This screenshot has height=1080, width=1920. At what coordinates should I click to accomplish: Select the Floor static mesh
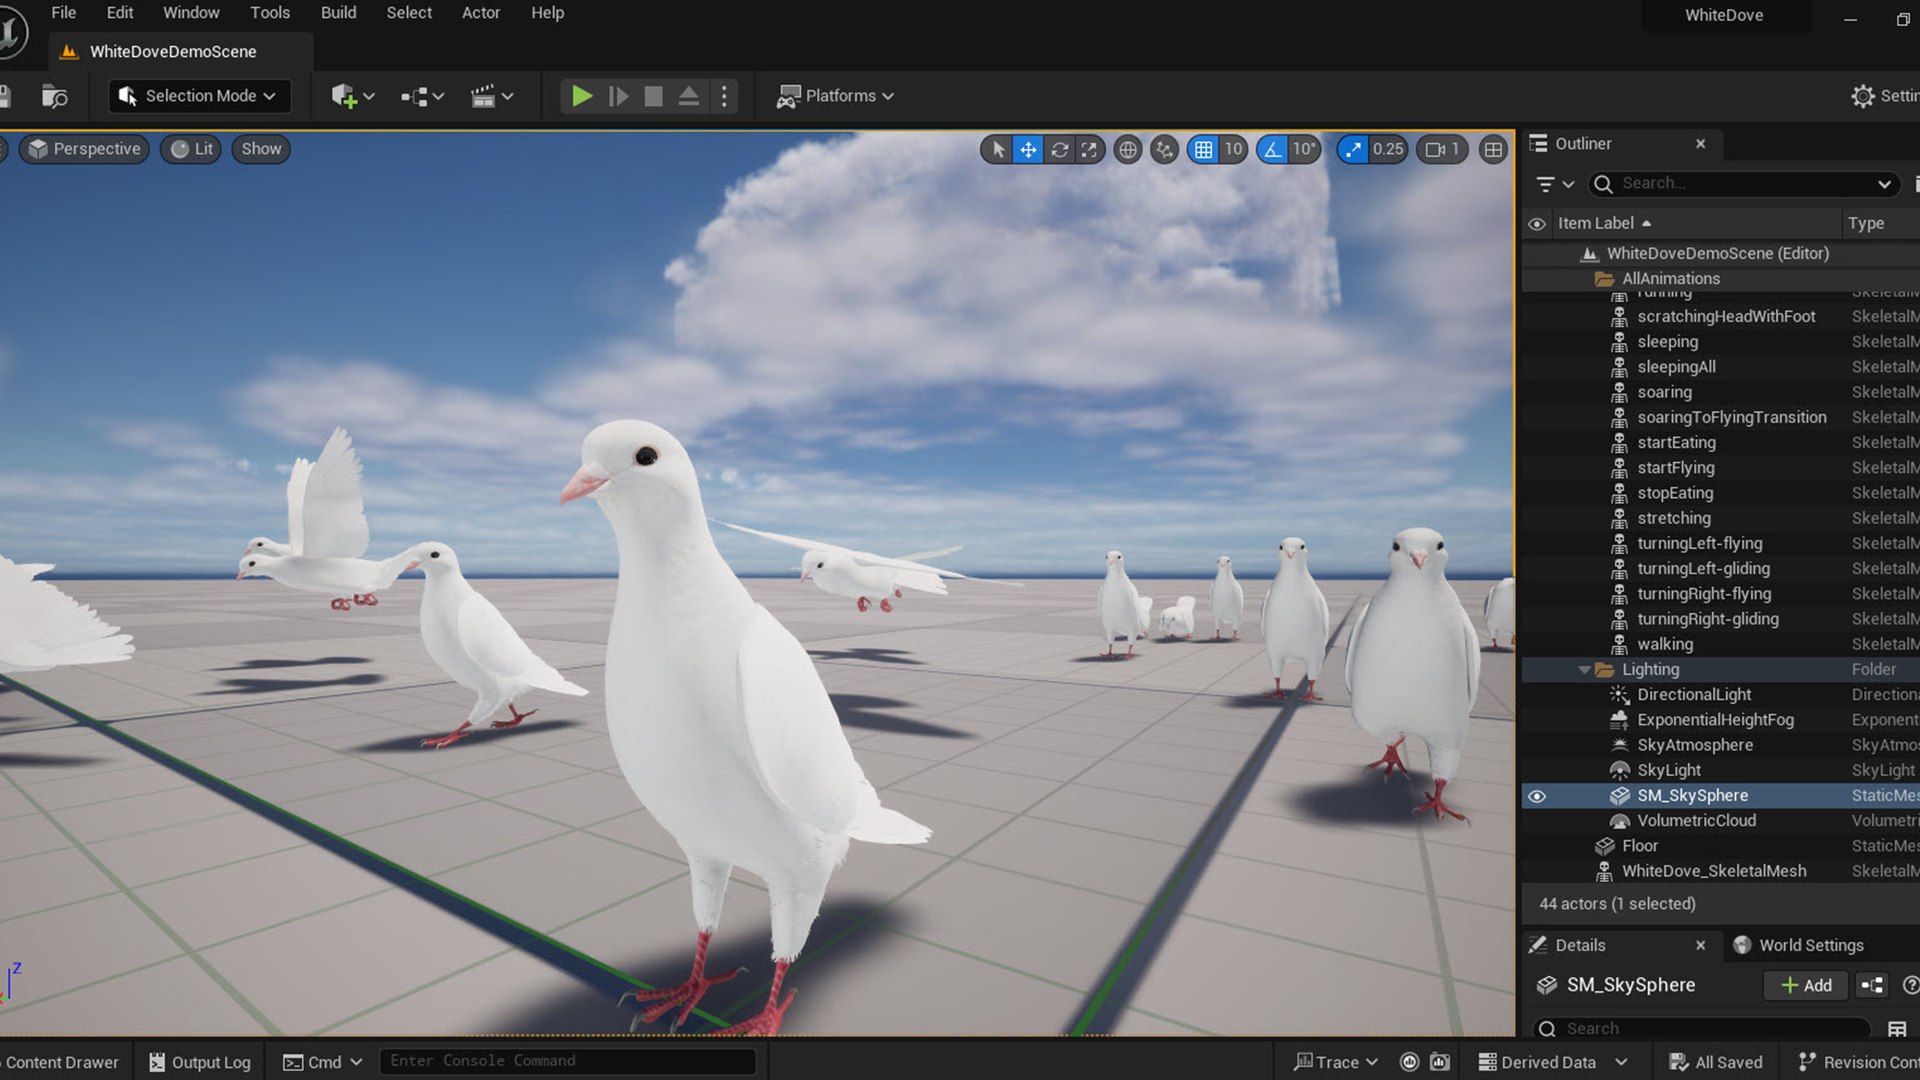[1640, 846]
